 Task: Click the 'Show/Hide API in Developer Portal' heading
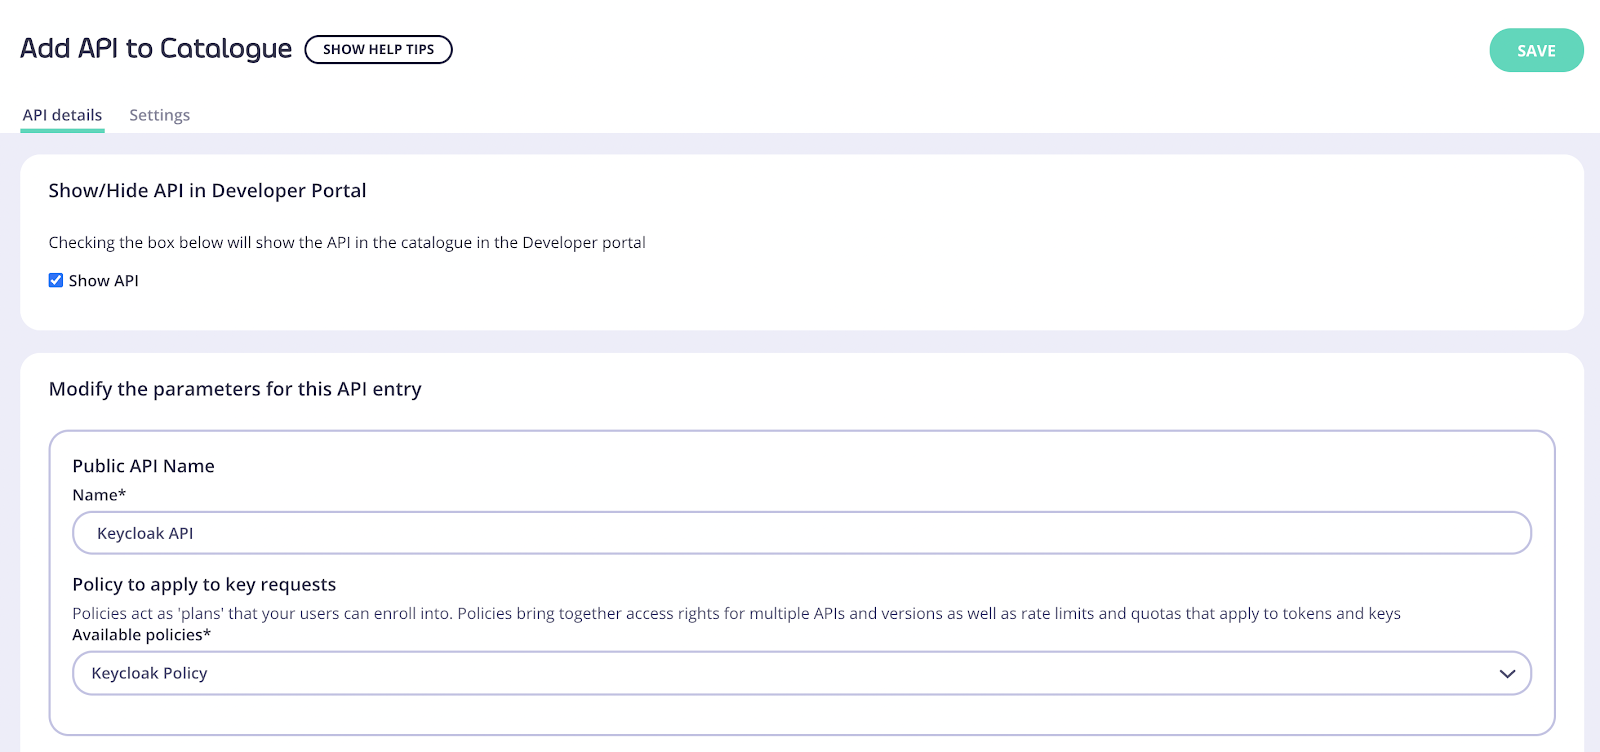pos(207,190)
